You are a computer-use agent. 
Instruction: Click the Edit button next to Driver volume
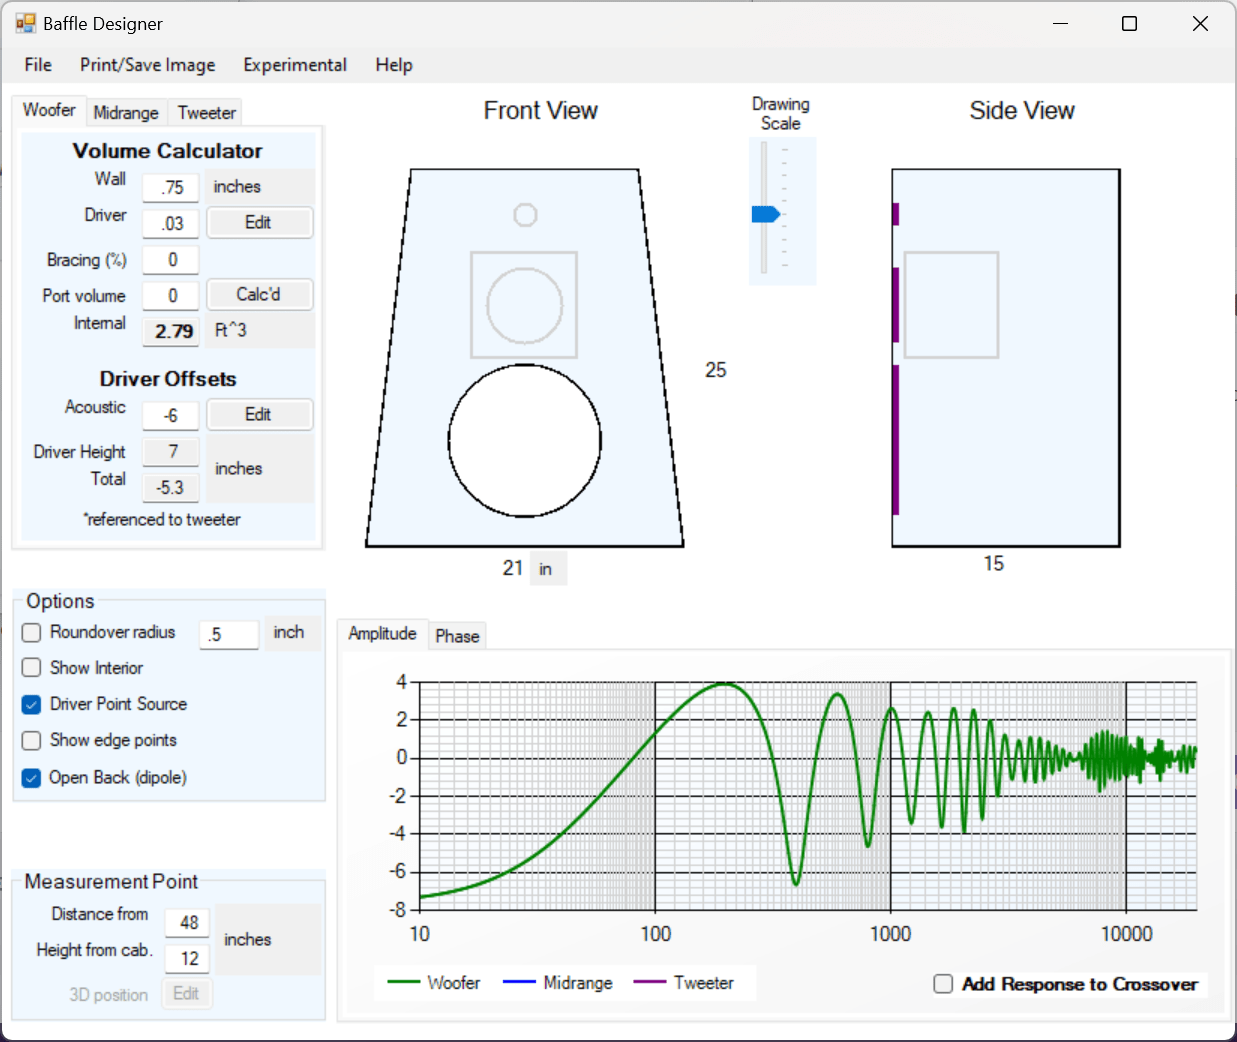(x=260, y=222)
